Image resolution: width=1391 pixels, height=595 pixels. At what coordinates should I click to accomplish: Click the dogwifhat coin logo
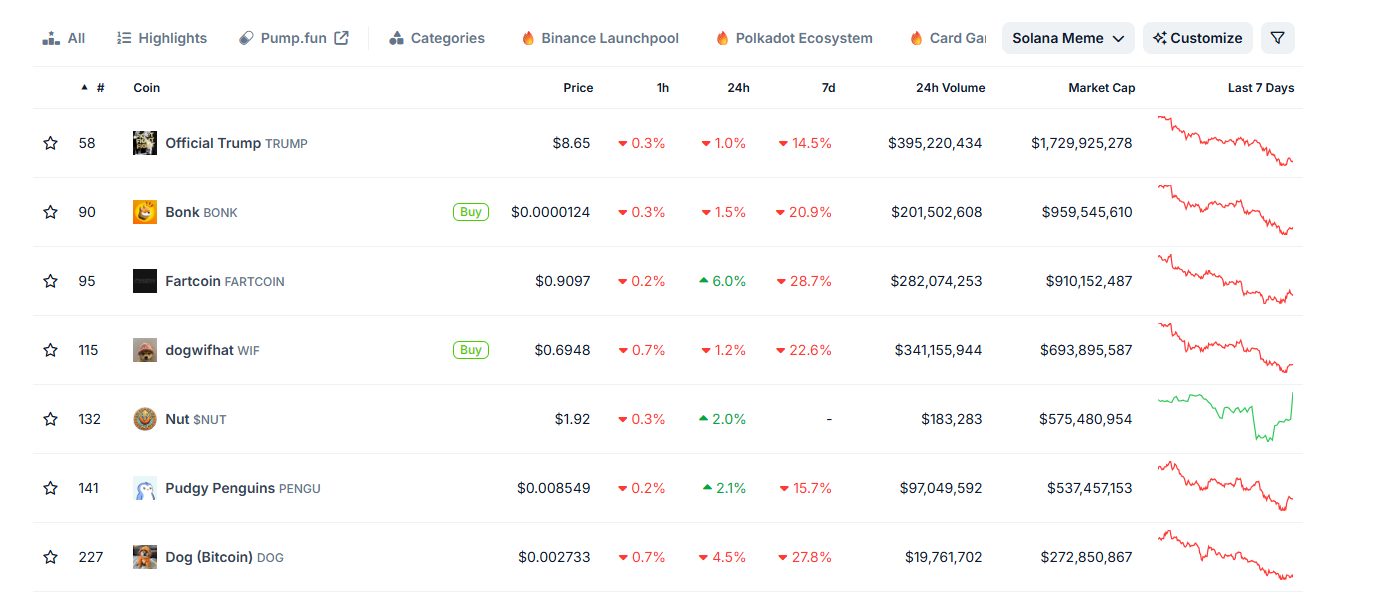pos(145,350)
